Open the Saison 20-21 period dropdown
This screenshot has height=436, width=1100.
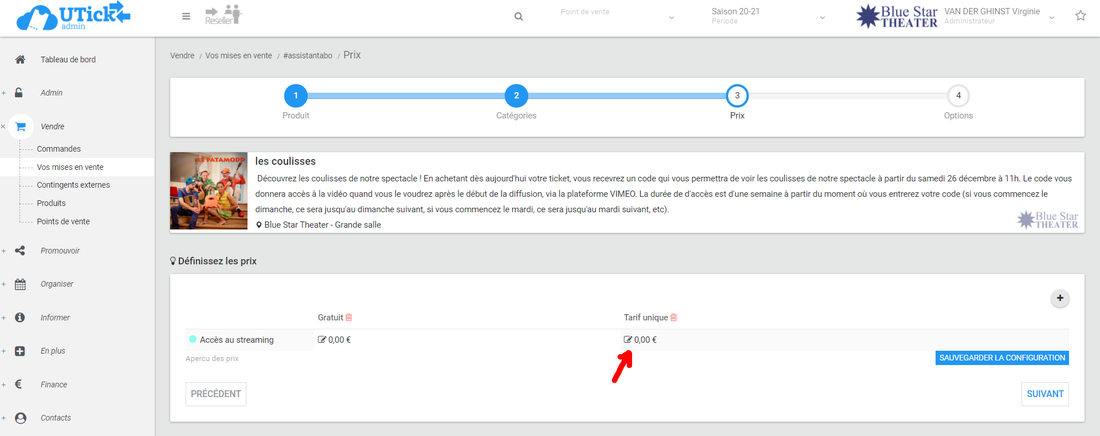pos(768,17)
